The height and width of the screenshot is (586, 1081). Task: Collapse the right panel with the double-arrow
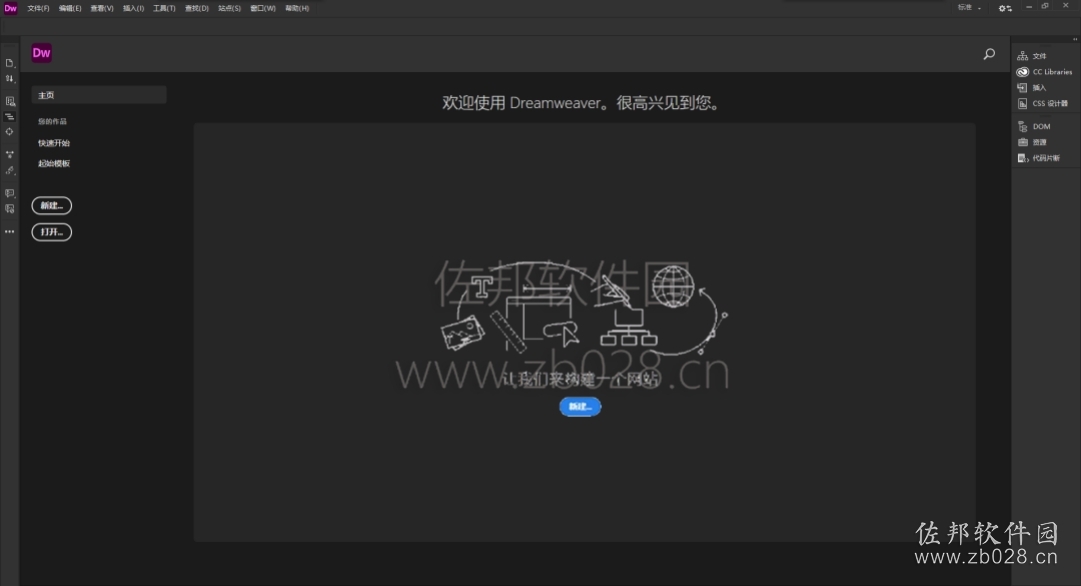[x=1075, y=39]
